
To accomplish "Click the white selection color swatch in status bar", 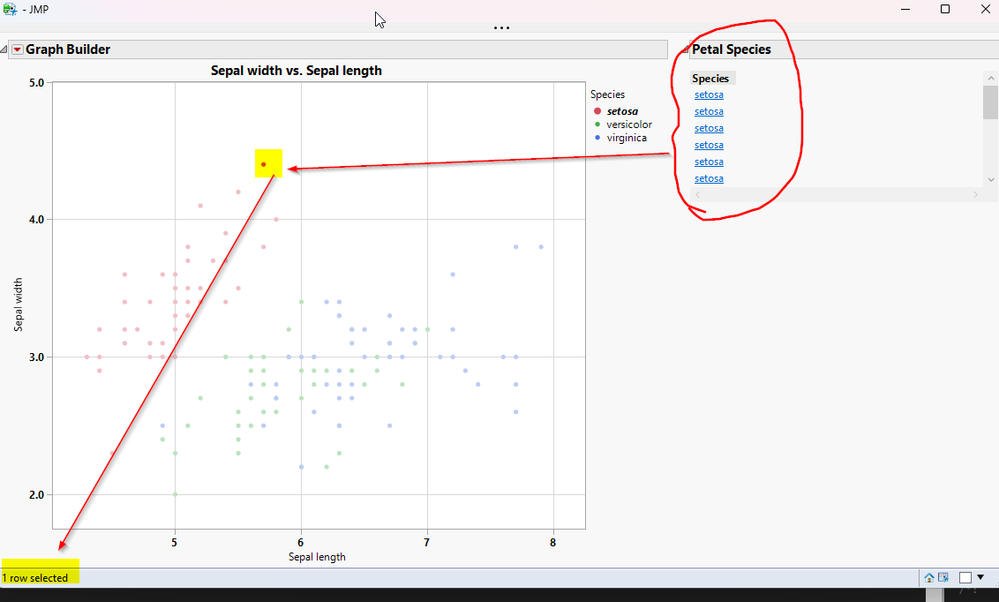I will coord(965,577).
